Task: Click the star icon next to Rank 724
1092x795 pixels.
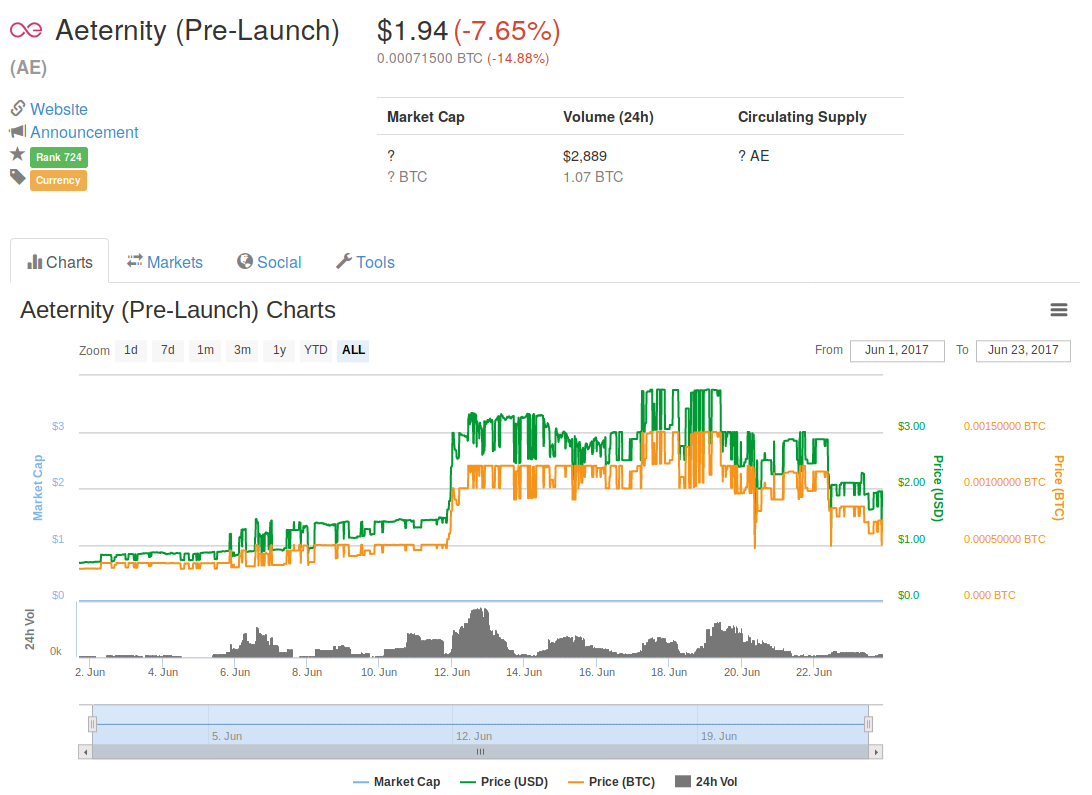Action: pyautogui.click(x=17, y=154)
